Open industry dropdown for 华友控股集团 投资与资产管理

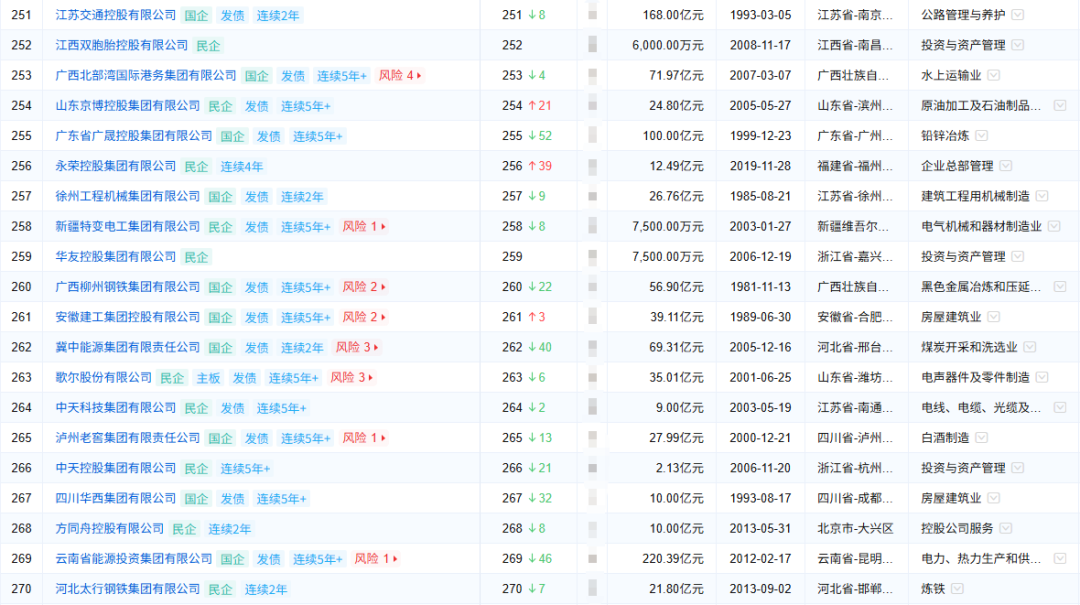click(1017, 256)
